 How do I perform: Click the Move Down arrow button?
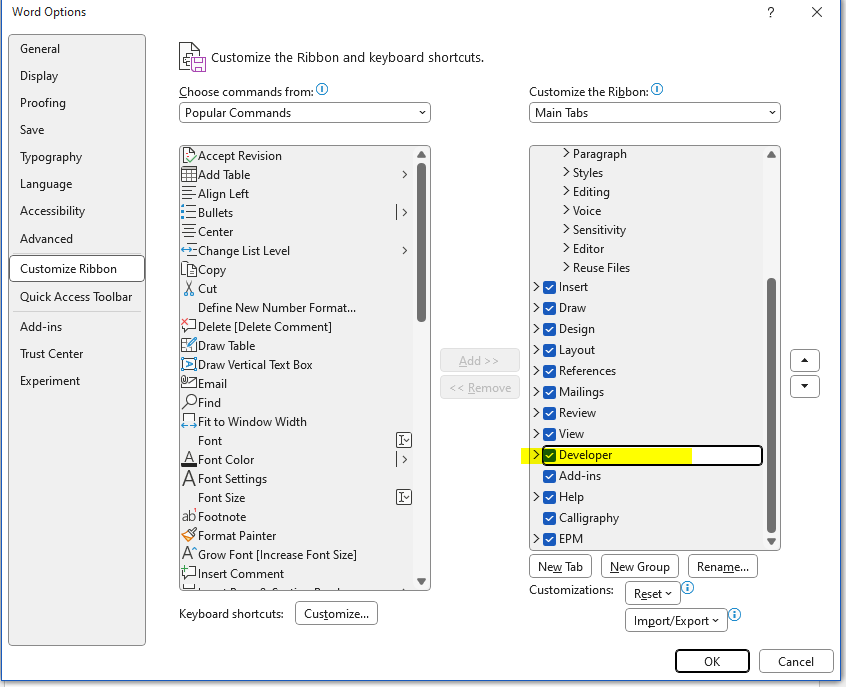pyautogui.click(x=804, y=386)
